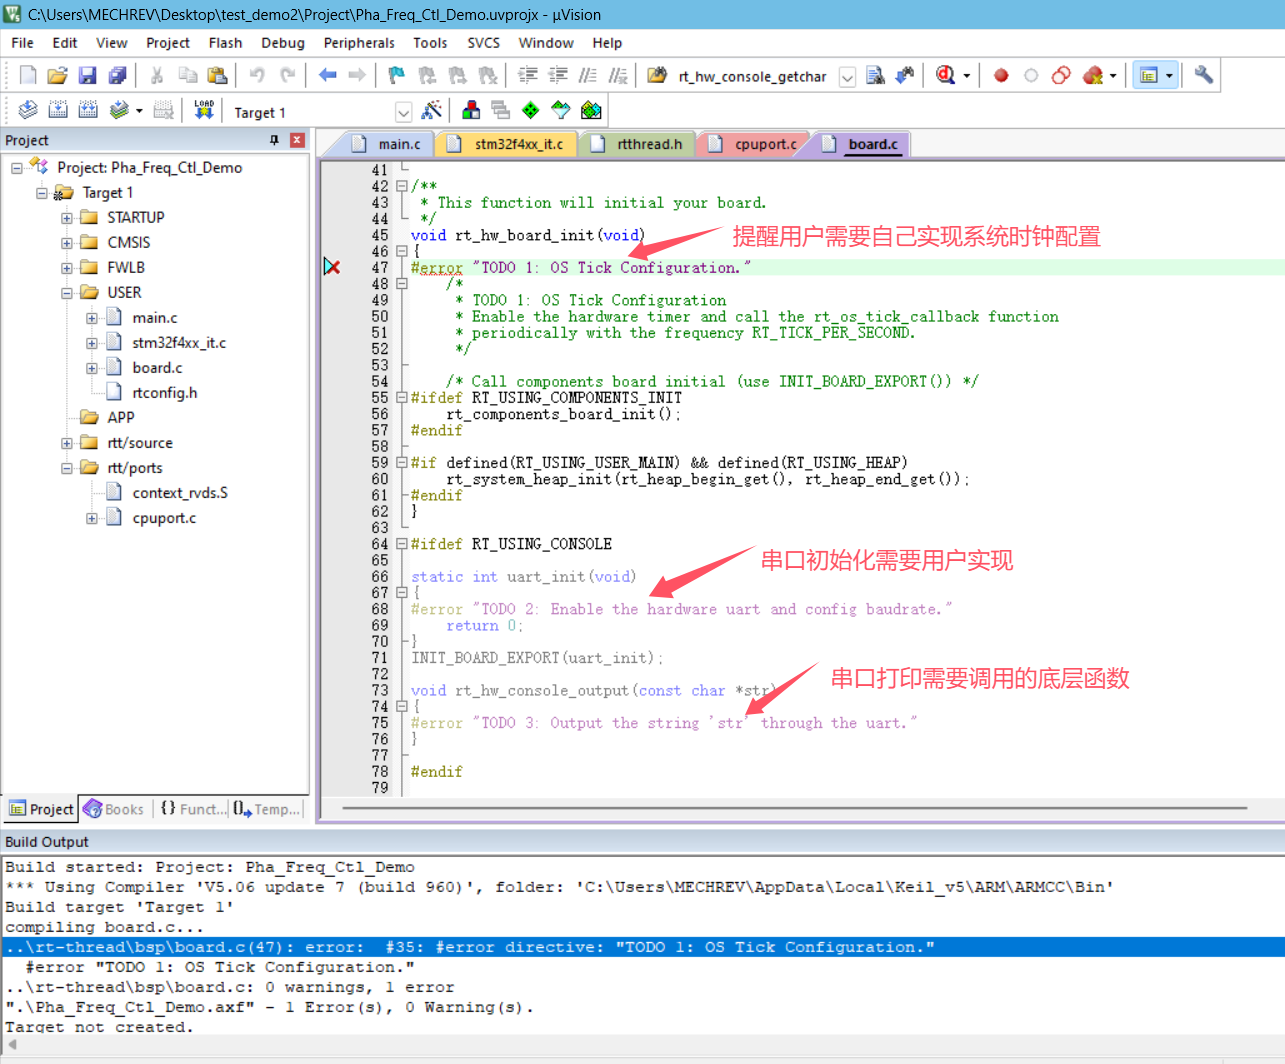
Task: Undo the last edit
Action: (x=258, y=76)
